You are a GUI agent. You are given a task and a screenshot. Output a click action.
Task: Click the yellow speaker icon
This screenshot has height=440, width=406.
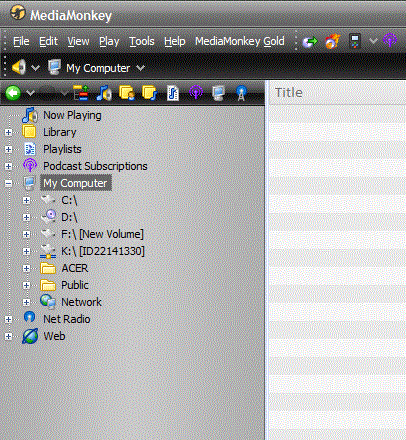[x=19, y=67]
